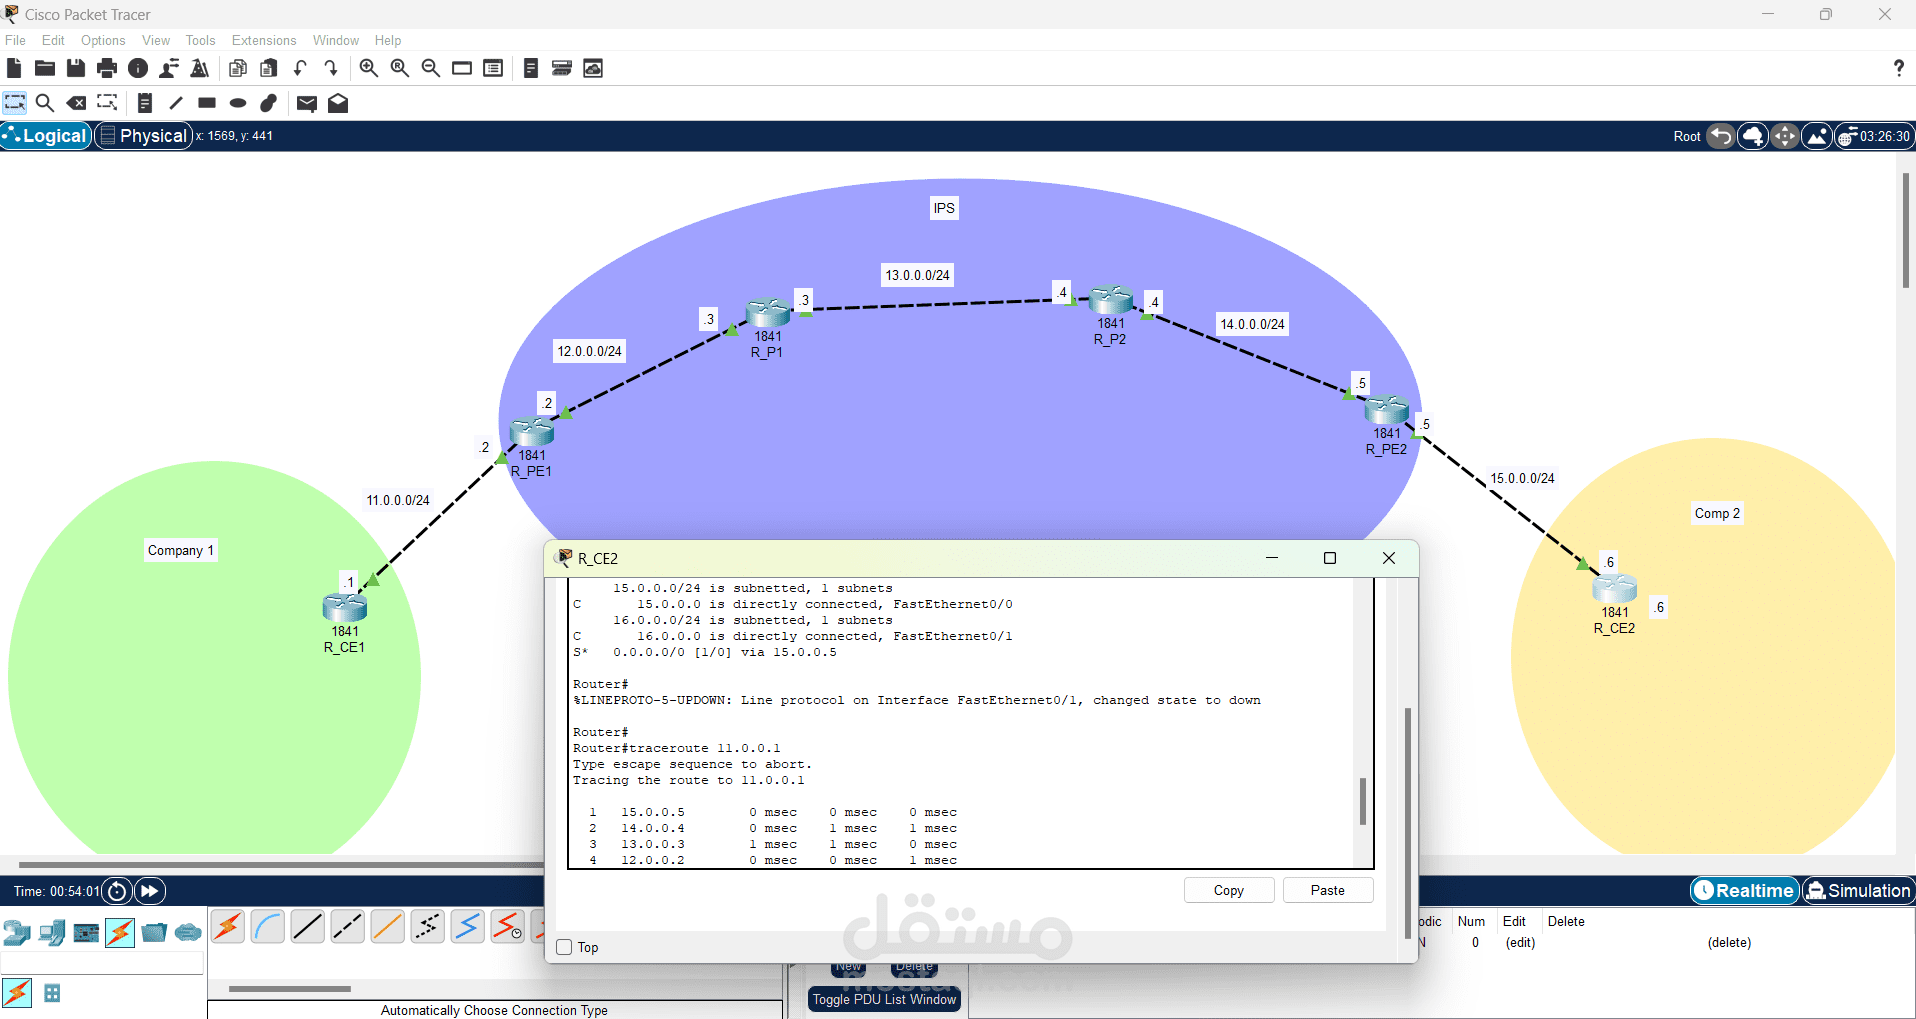Open the Extensions menu
The width and height of the screenshot is (1916, 1019).
[264, 40]
